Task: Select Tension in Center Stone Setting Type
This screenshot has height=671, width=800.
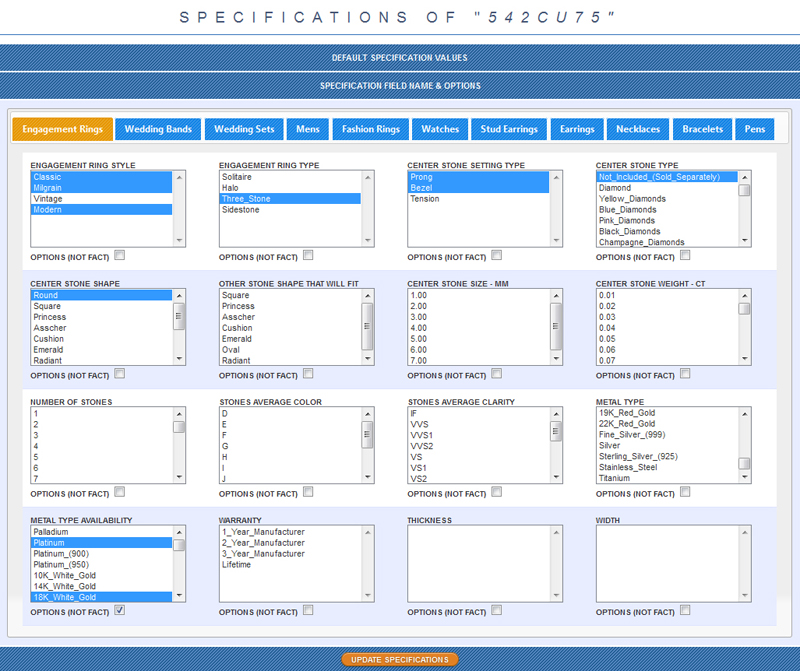Action: point(425,199)
